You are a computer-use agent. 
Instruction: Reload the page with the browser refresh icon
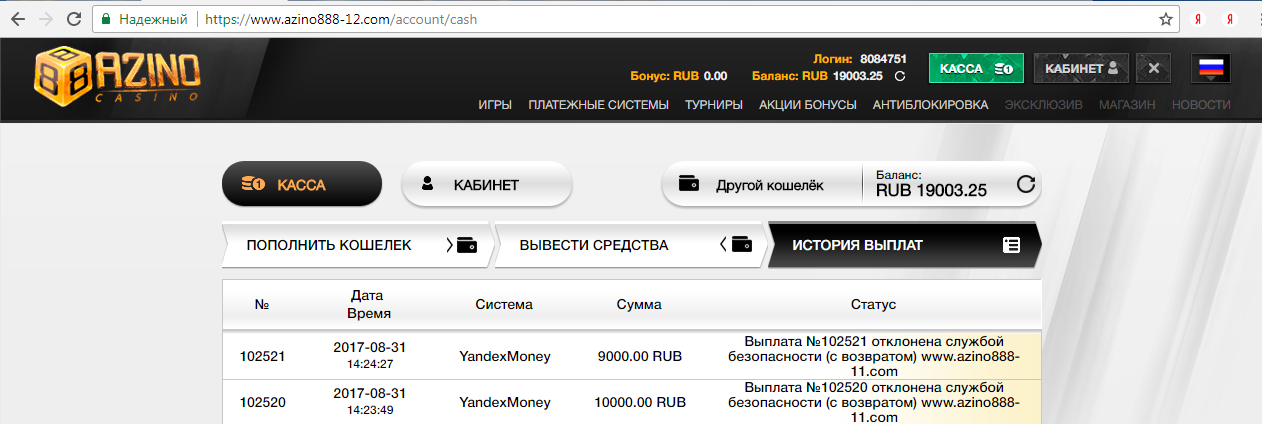coord(73,18)
